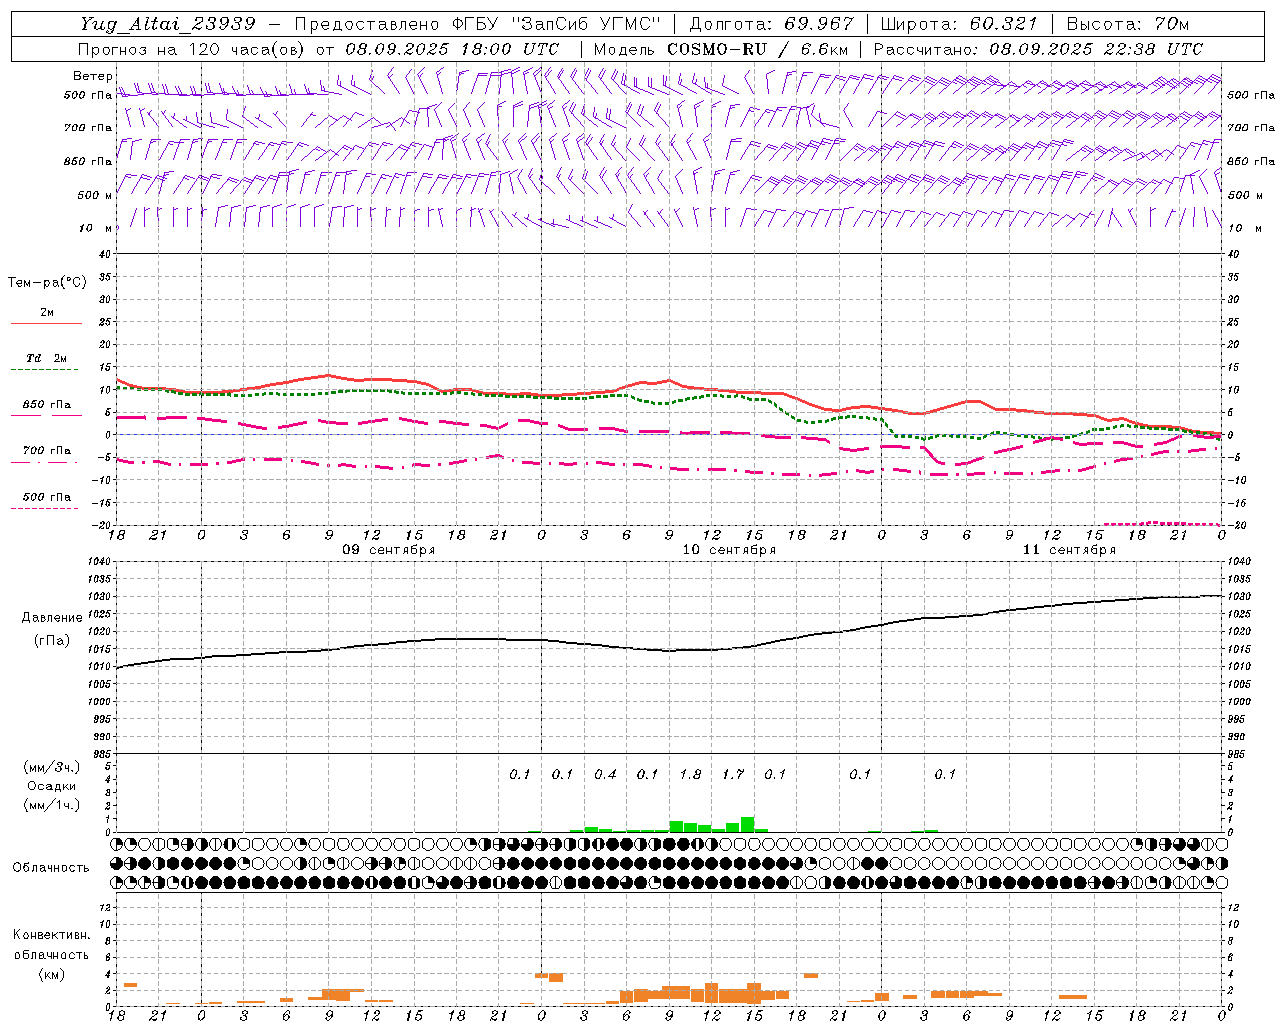Click the 'Td 2м' dew point legend entry
Viewport: 1280px width, 1024px height.
(x=46, y=358)
